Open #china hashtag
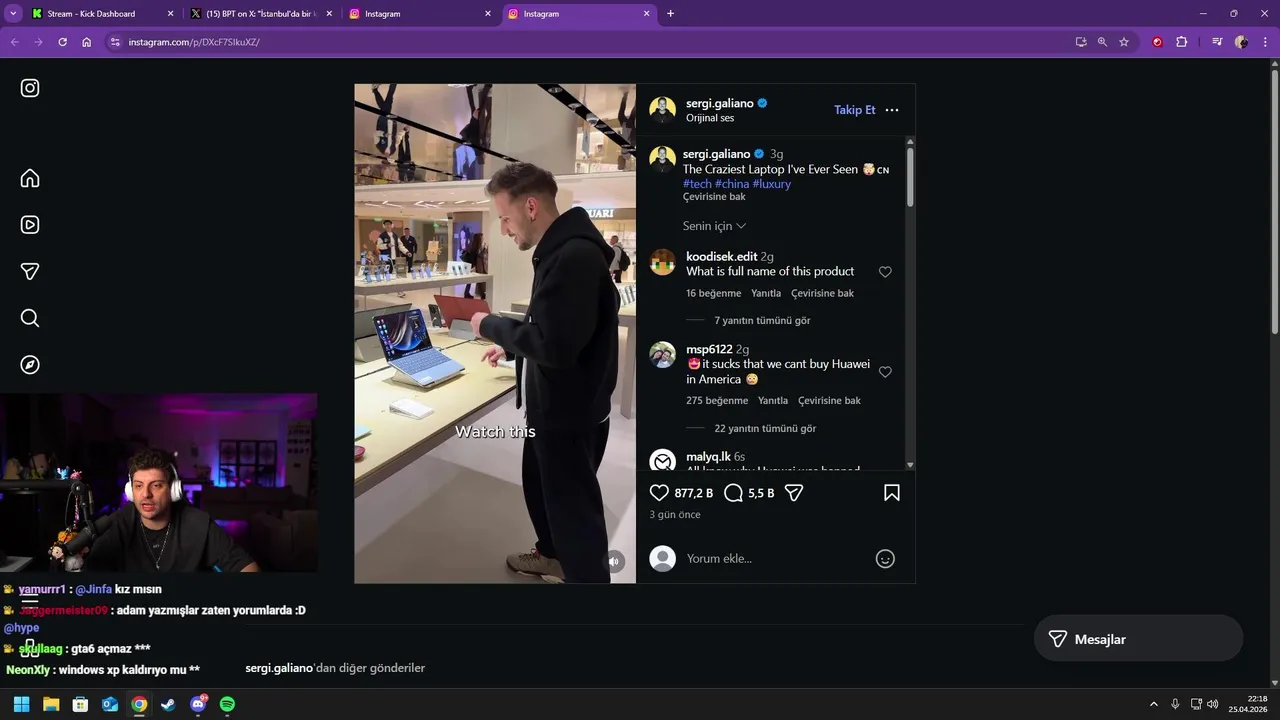Screen dimensions: 1280x720 [732, 184]
